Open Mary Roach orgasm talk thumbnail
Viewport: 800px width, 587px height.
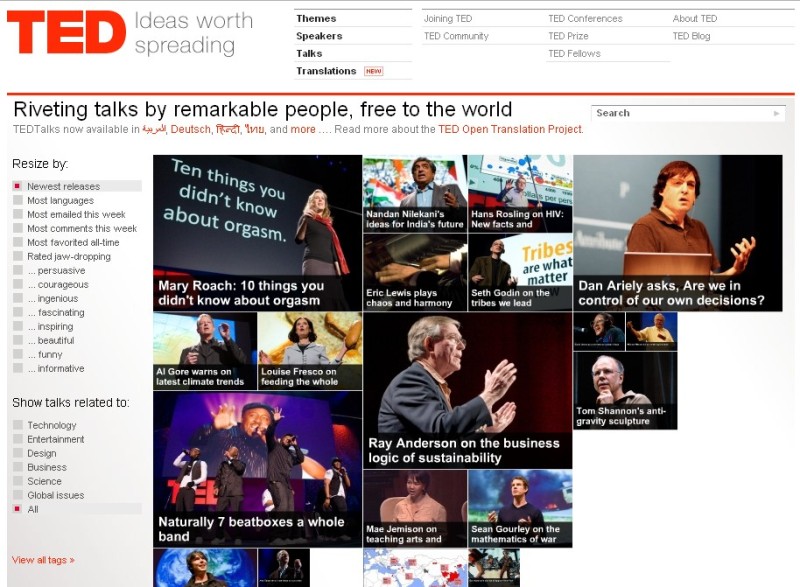[257, 233]
